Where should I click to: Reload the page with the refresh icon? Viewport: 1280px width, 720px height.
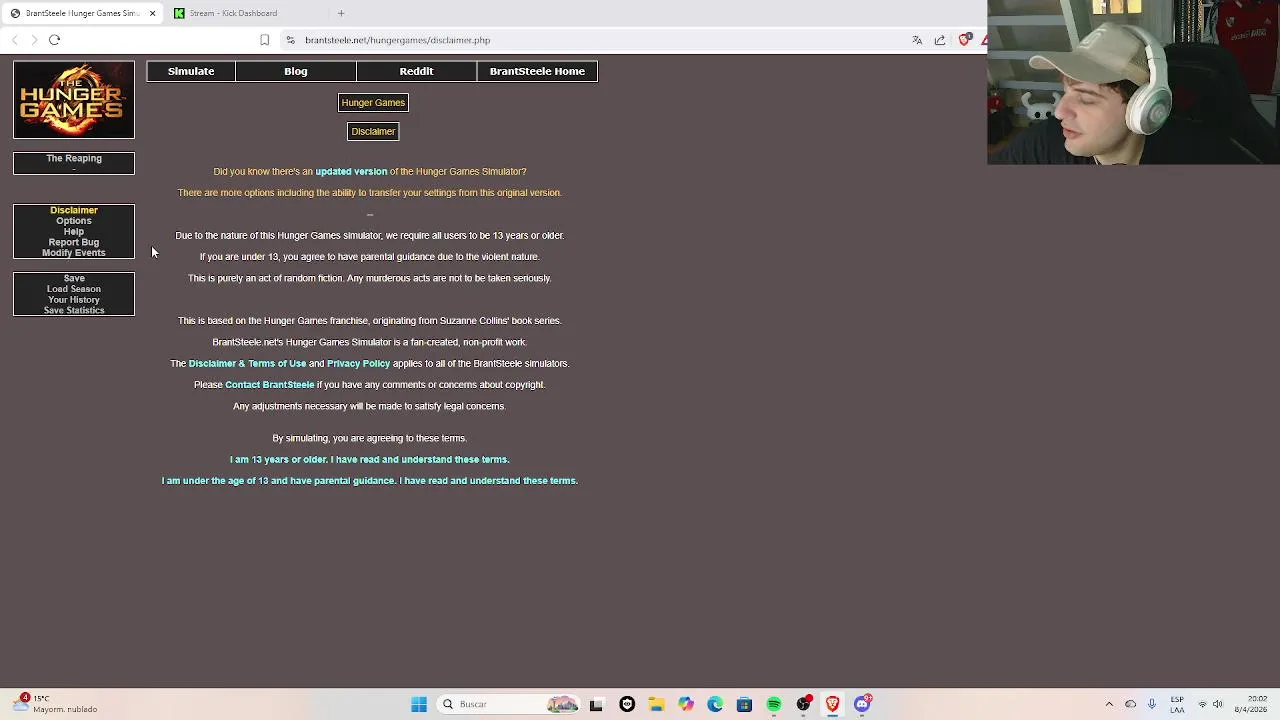[54, 40]
